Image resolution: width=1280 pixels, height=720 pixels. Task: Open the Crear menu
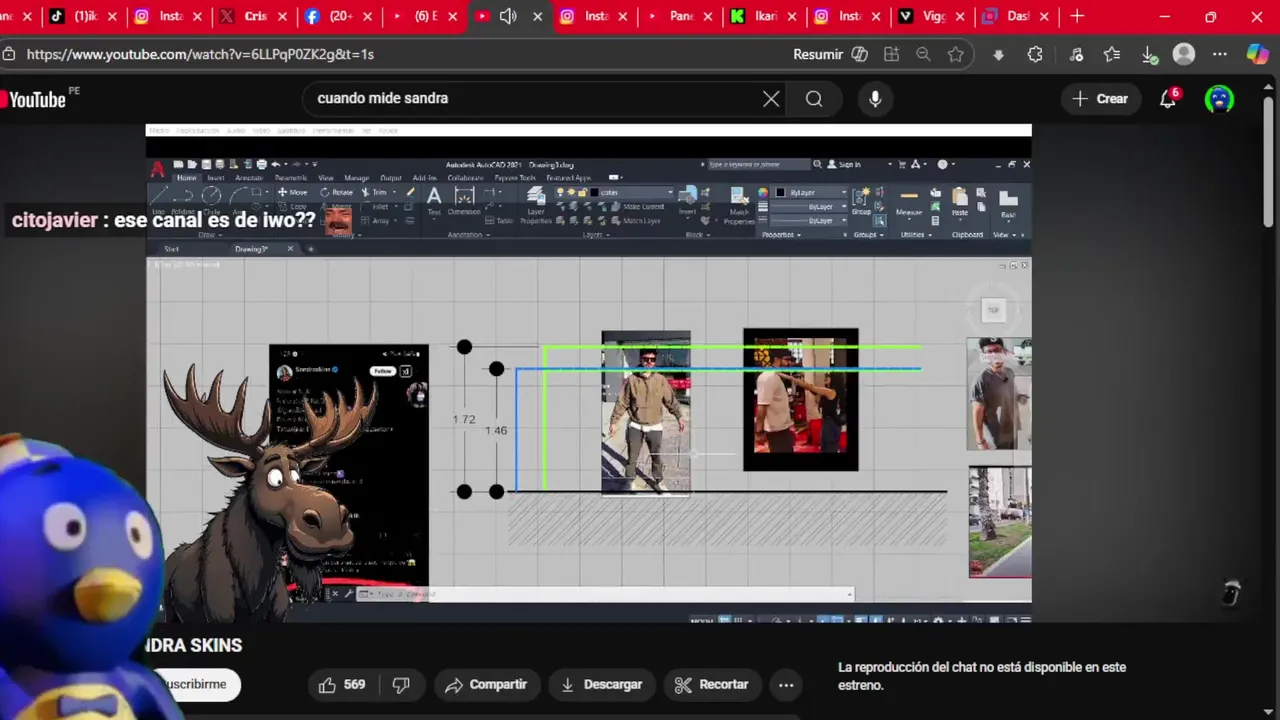[x=1101, y=98]
